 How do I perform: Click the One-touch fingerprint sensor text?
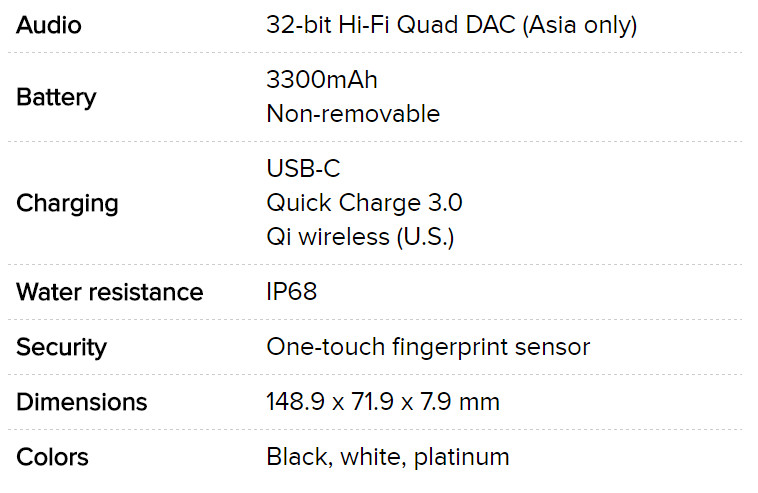[428, 347]
